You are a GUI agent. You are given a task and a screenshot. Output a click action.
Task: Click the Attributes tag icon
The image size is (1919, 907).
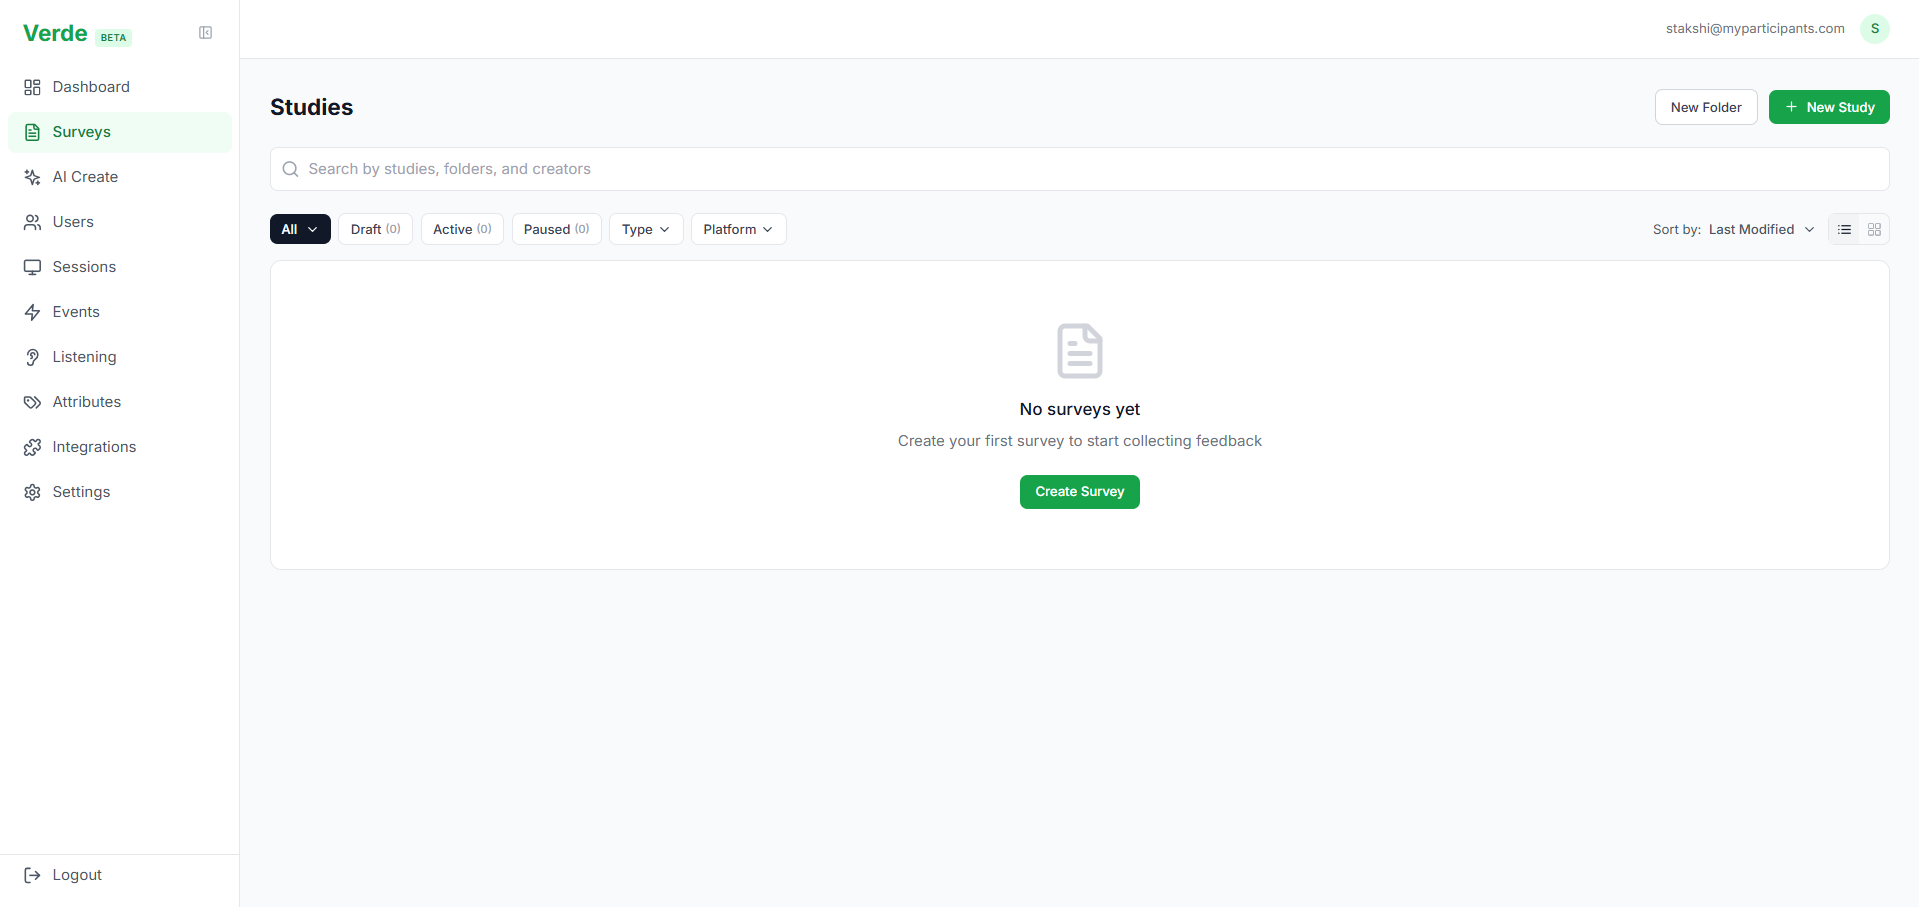pyautogui.click(x=32, y=402)
